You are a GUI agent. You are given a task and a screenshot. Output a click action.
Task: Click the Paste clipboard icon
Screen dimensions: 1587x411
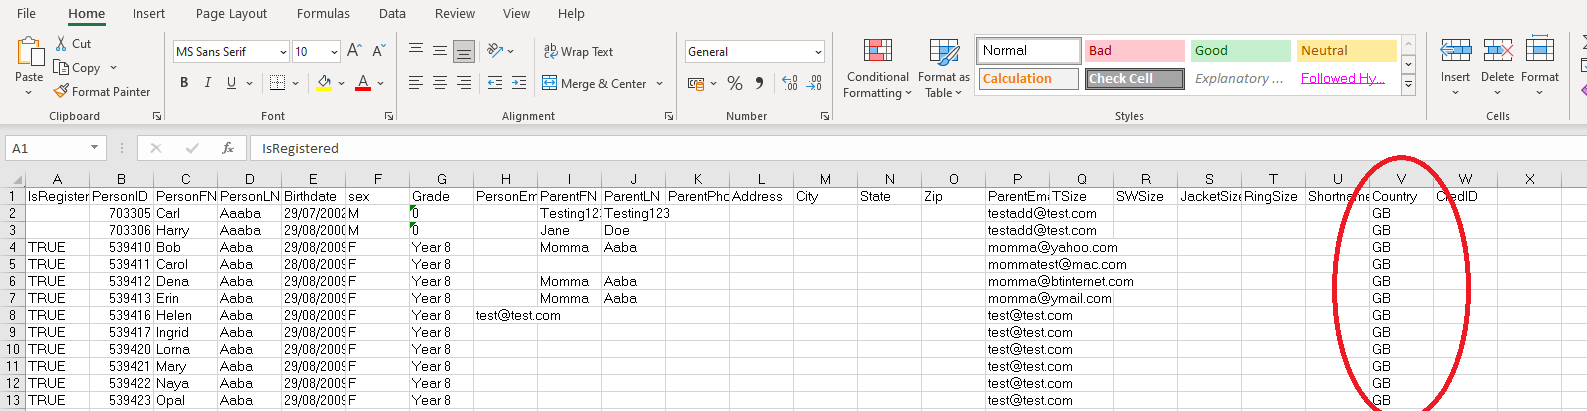[x=29, y=52]
